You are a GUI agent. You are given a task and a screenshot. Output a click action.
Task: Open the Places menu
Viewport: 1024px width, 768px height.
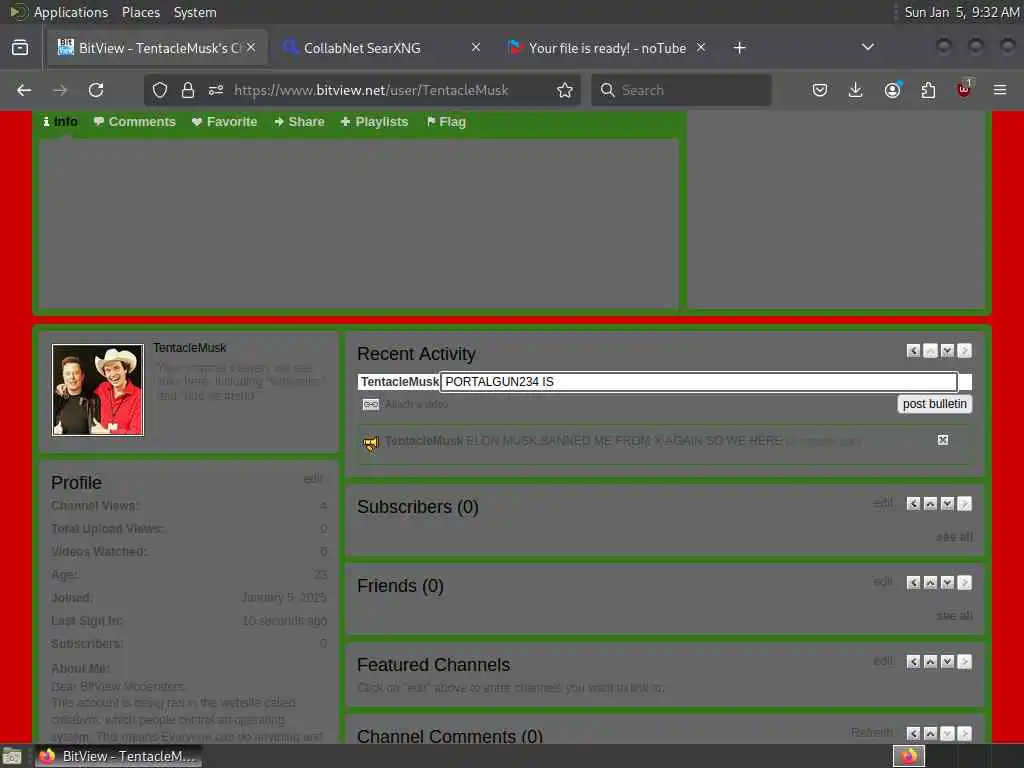pos(140,12)
